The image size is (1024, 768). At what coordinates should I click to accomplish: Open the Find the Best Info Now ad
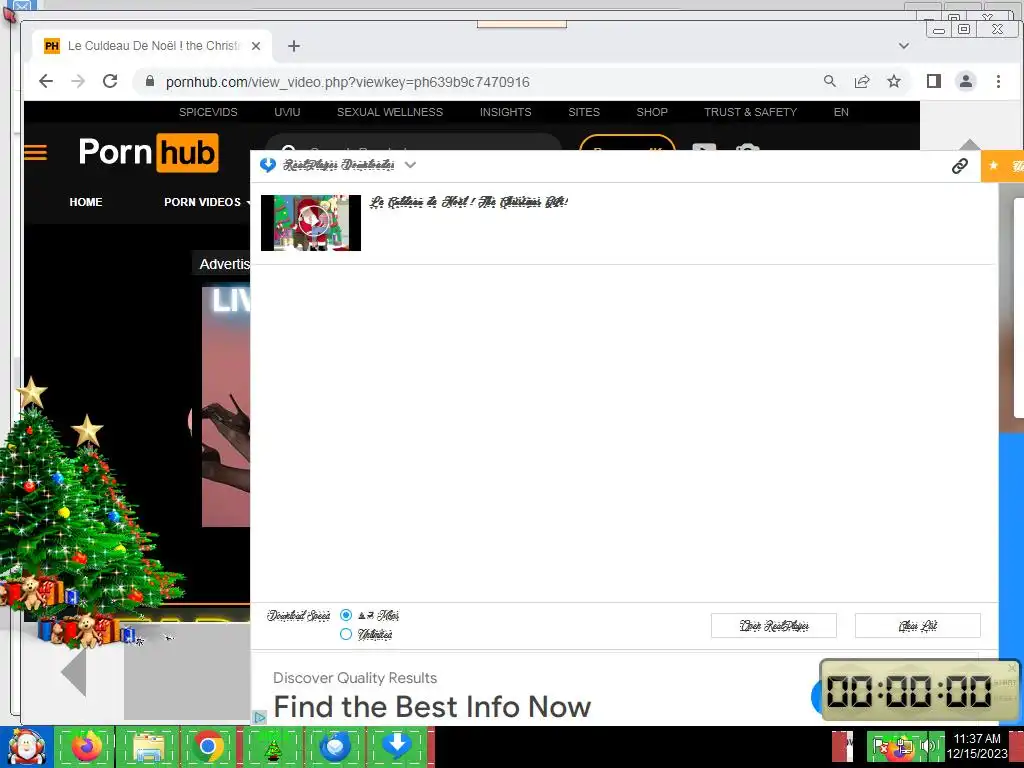click(x=432, y=707)
